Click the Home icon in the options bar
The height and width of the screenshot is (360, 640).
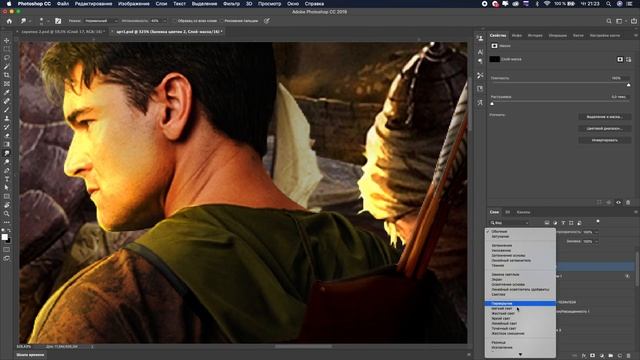tap(9, 21)
